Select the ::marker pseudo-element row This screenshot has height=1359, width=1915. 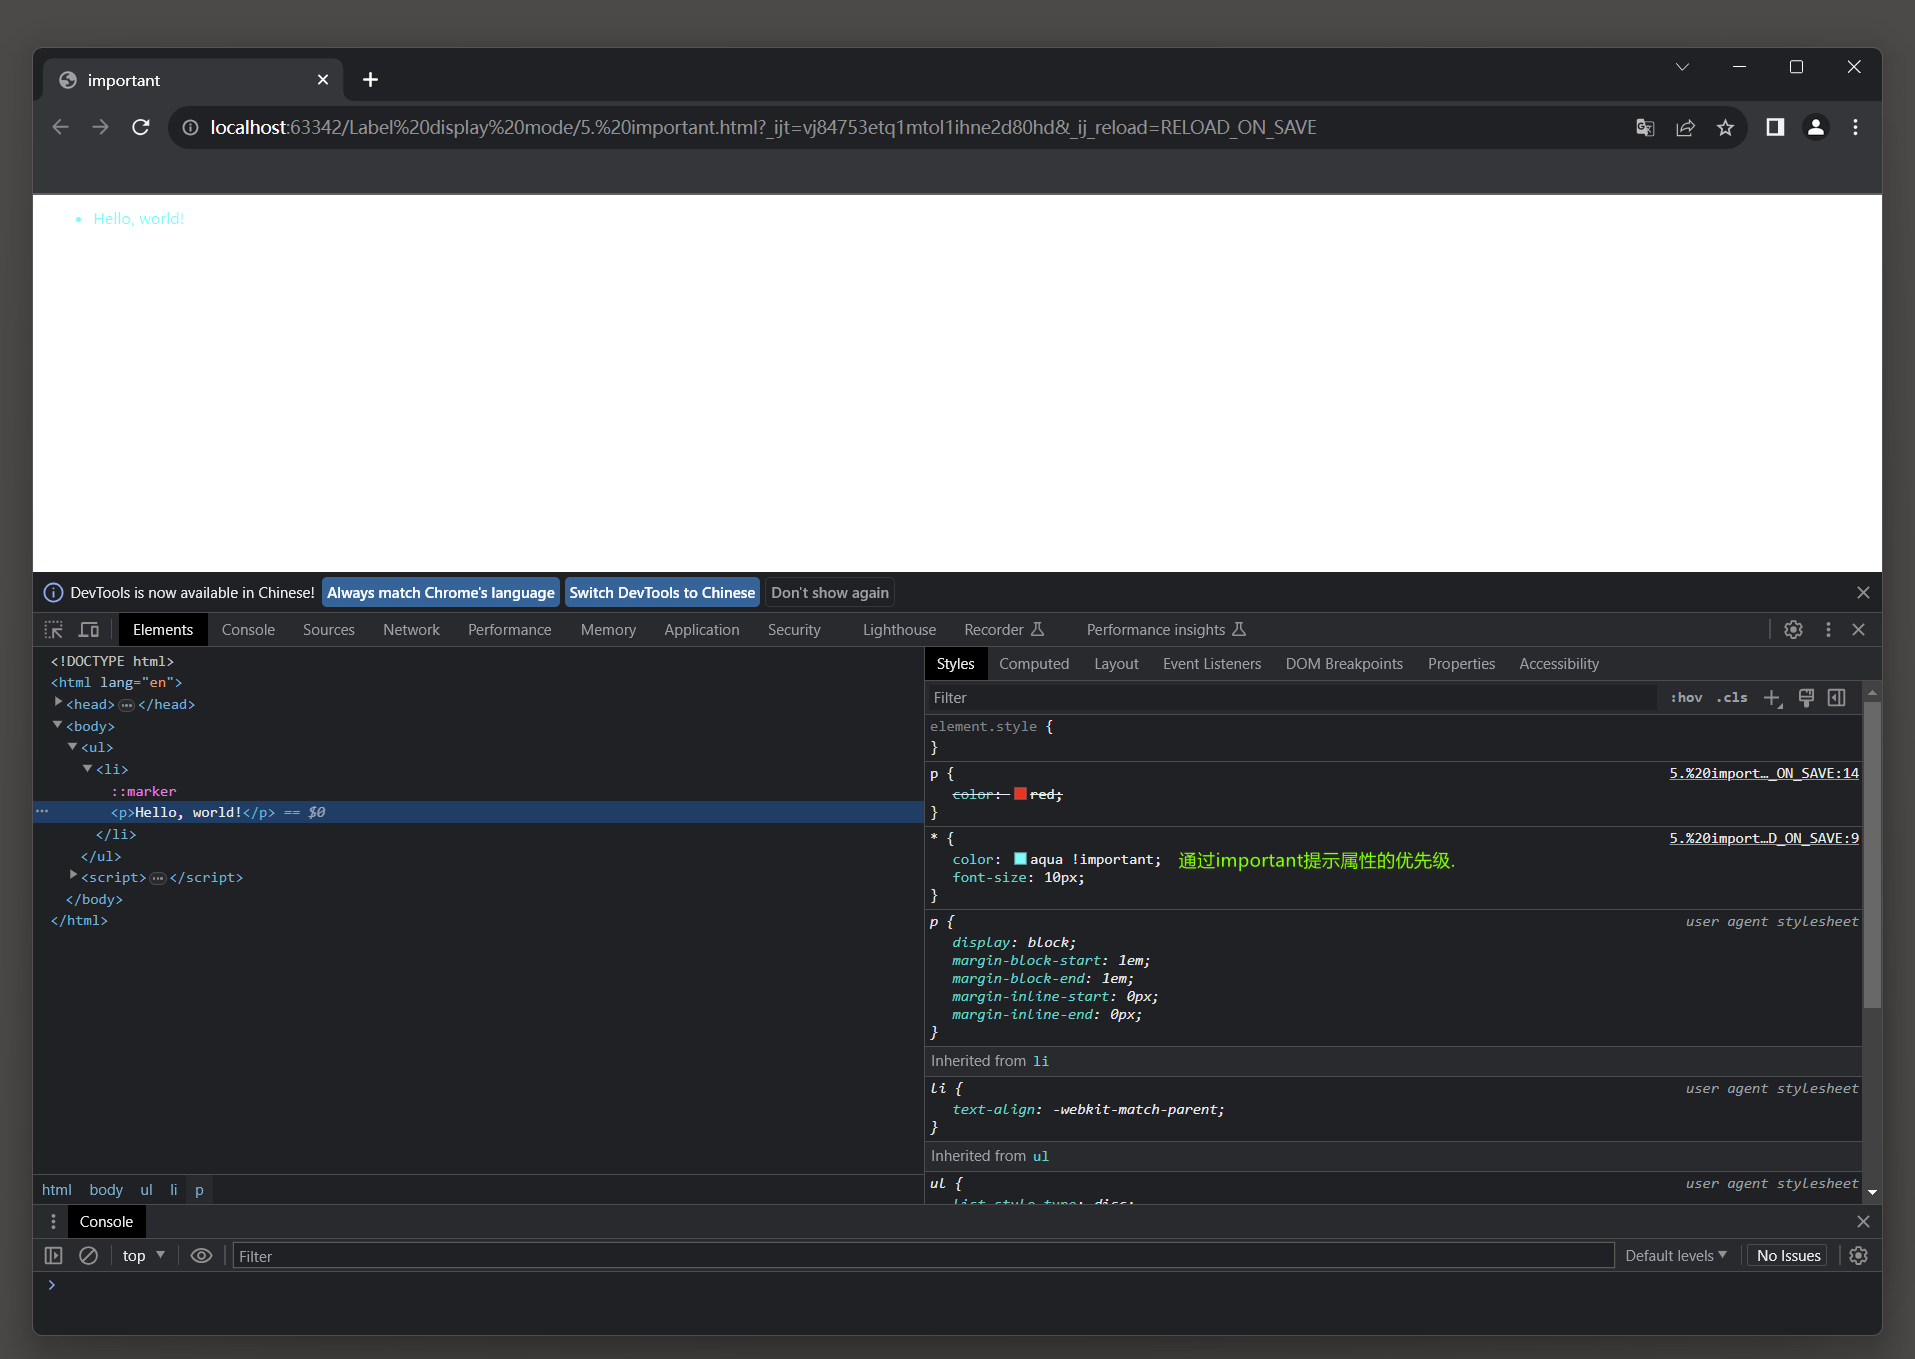[143, 791]
